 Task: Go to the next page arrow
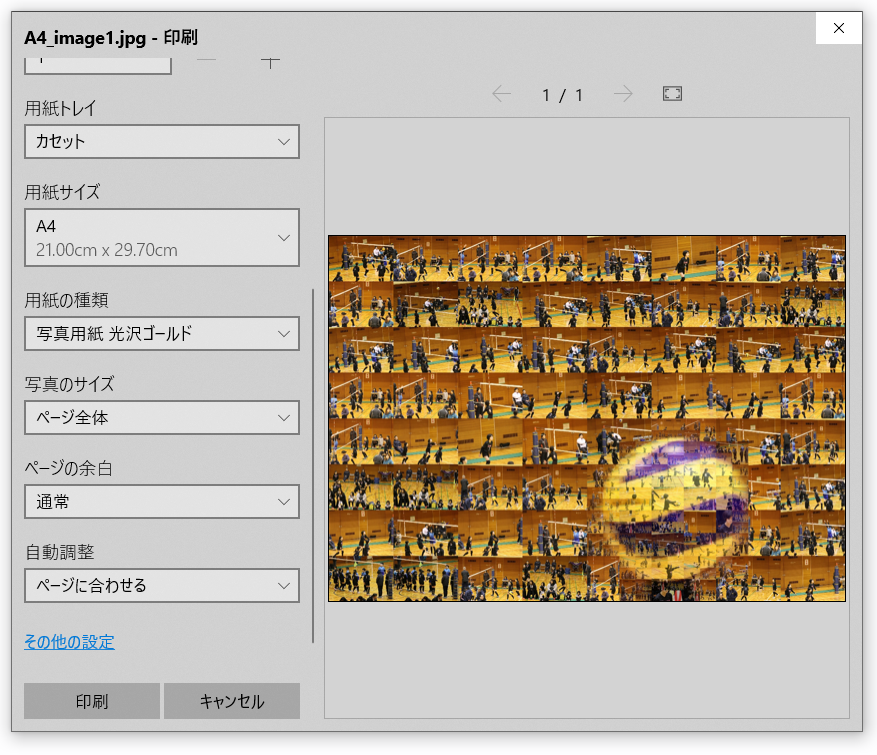pos(623,94)
